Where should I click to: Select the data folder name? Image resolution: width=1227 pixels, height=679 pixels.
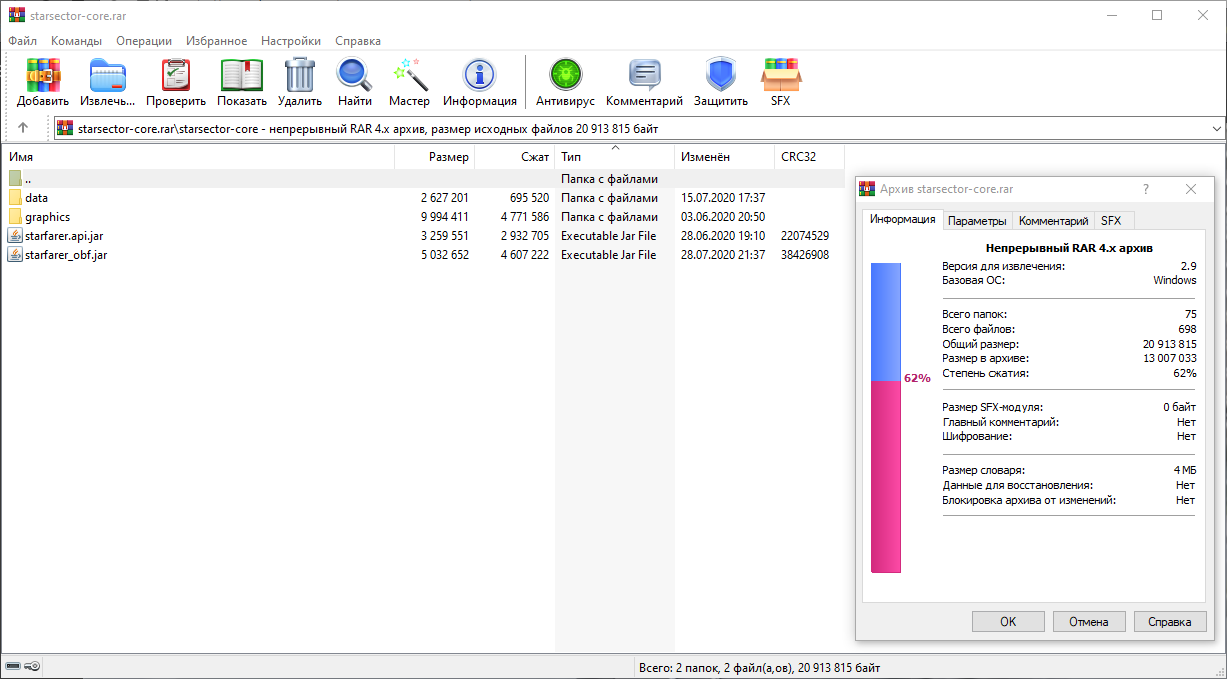coord(37,198)
